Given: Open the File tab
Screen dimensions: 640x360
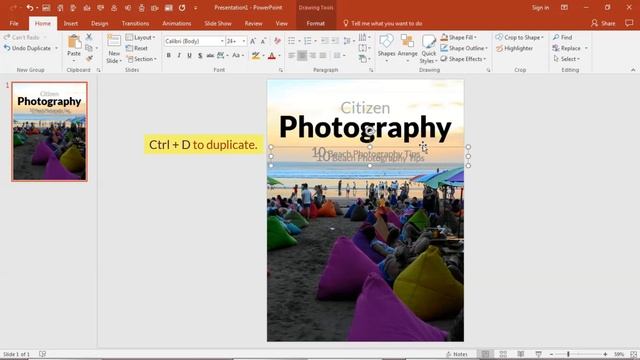Looking at the screenshot, I should click(x=14, y=23).
